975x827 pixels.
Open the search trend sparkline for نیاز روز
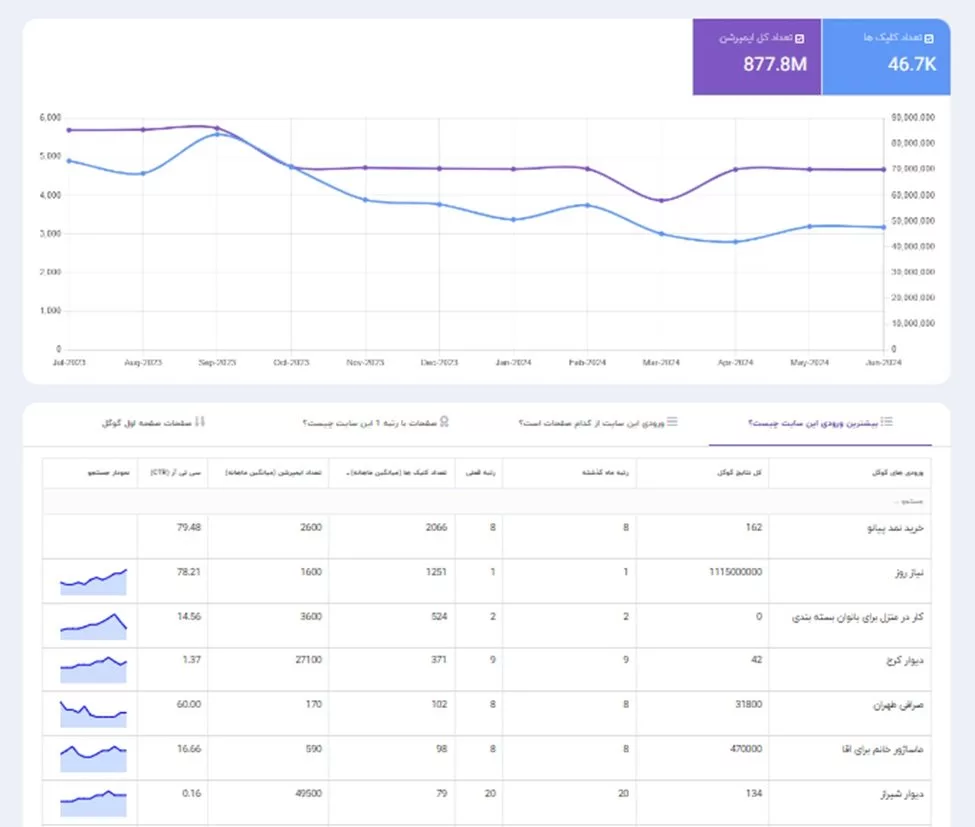tap(93, 582)
